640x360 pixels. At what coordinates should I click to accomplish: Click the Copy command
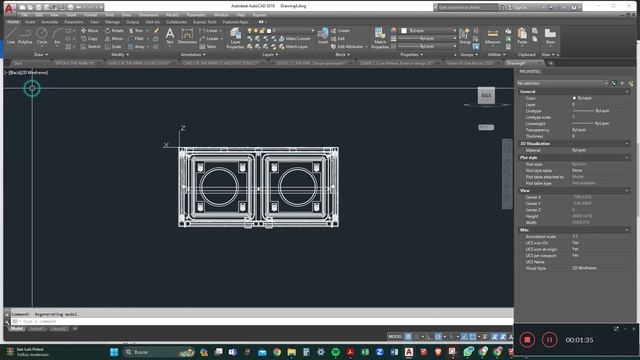pyautogui.click(x=89, y=39)
